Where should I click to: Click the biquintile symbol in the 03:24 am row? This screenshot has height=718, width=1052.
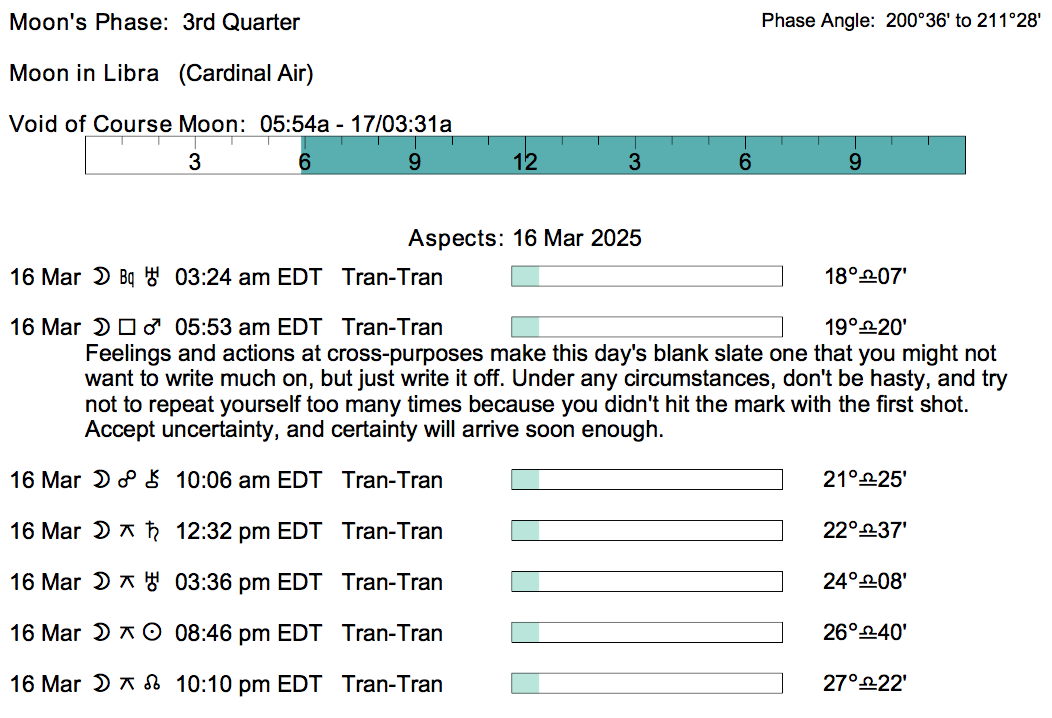126,277
